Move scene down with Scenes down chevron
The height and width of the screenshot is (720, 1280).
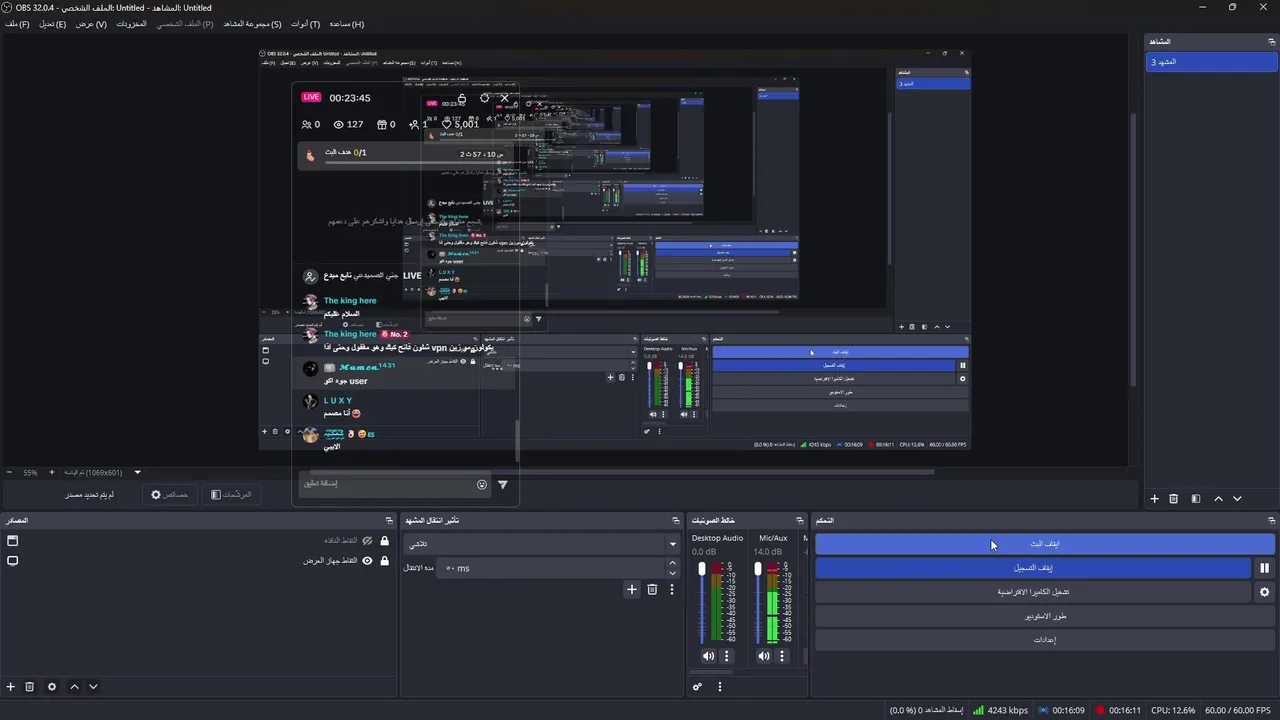pos(1237,499)
